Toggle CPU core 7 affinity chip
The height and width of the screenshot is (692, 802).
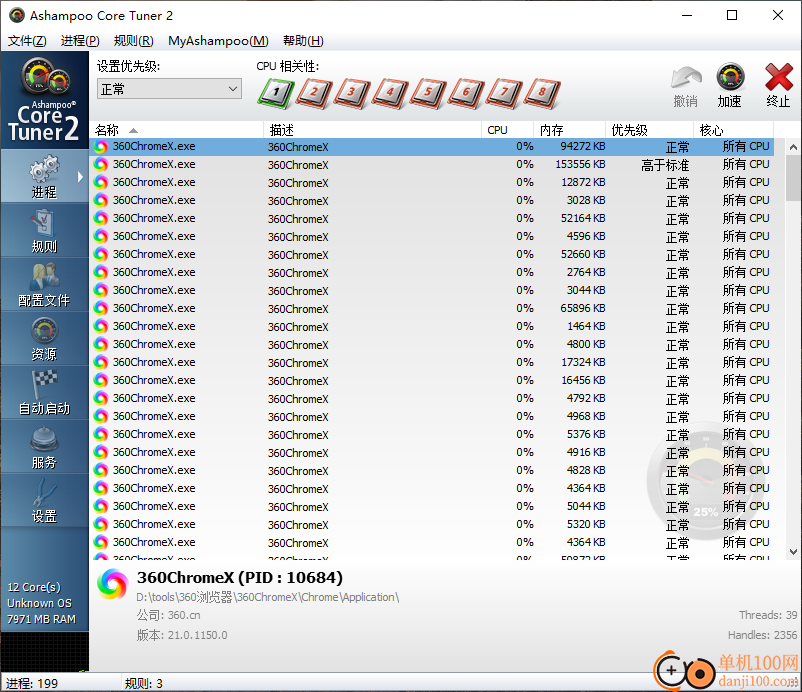504,93
